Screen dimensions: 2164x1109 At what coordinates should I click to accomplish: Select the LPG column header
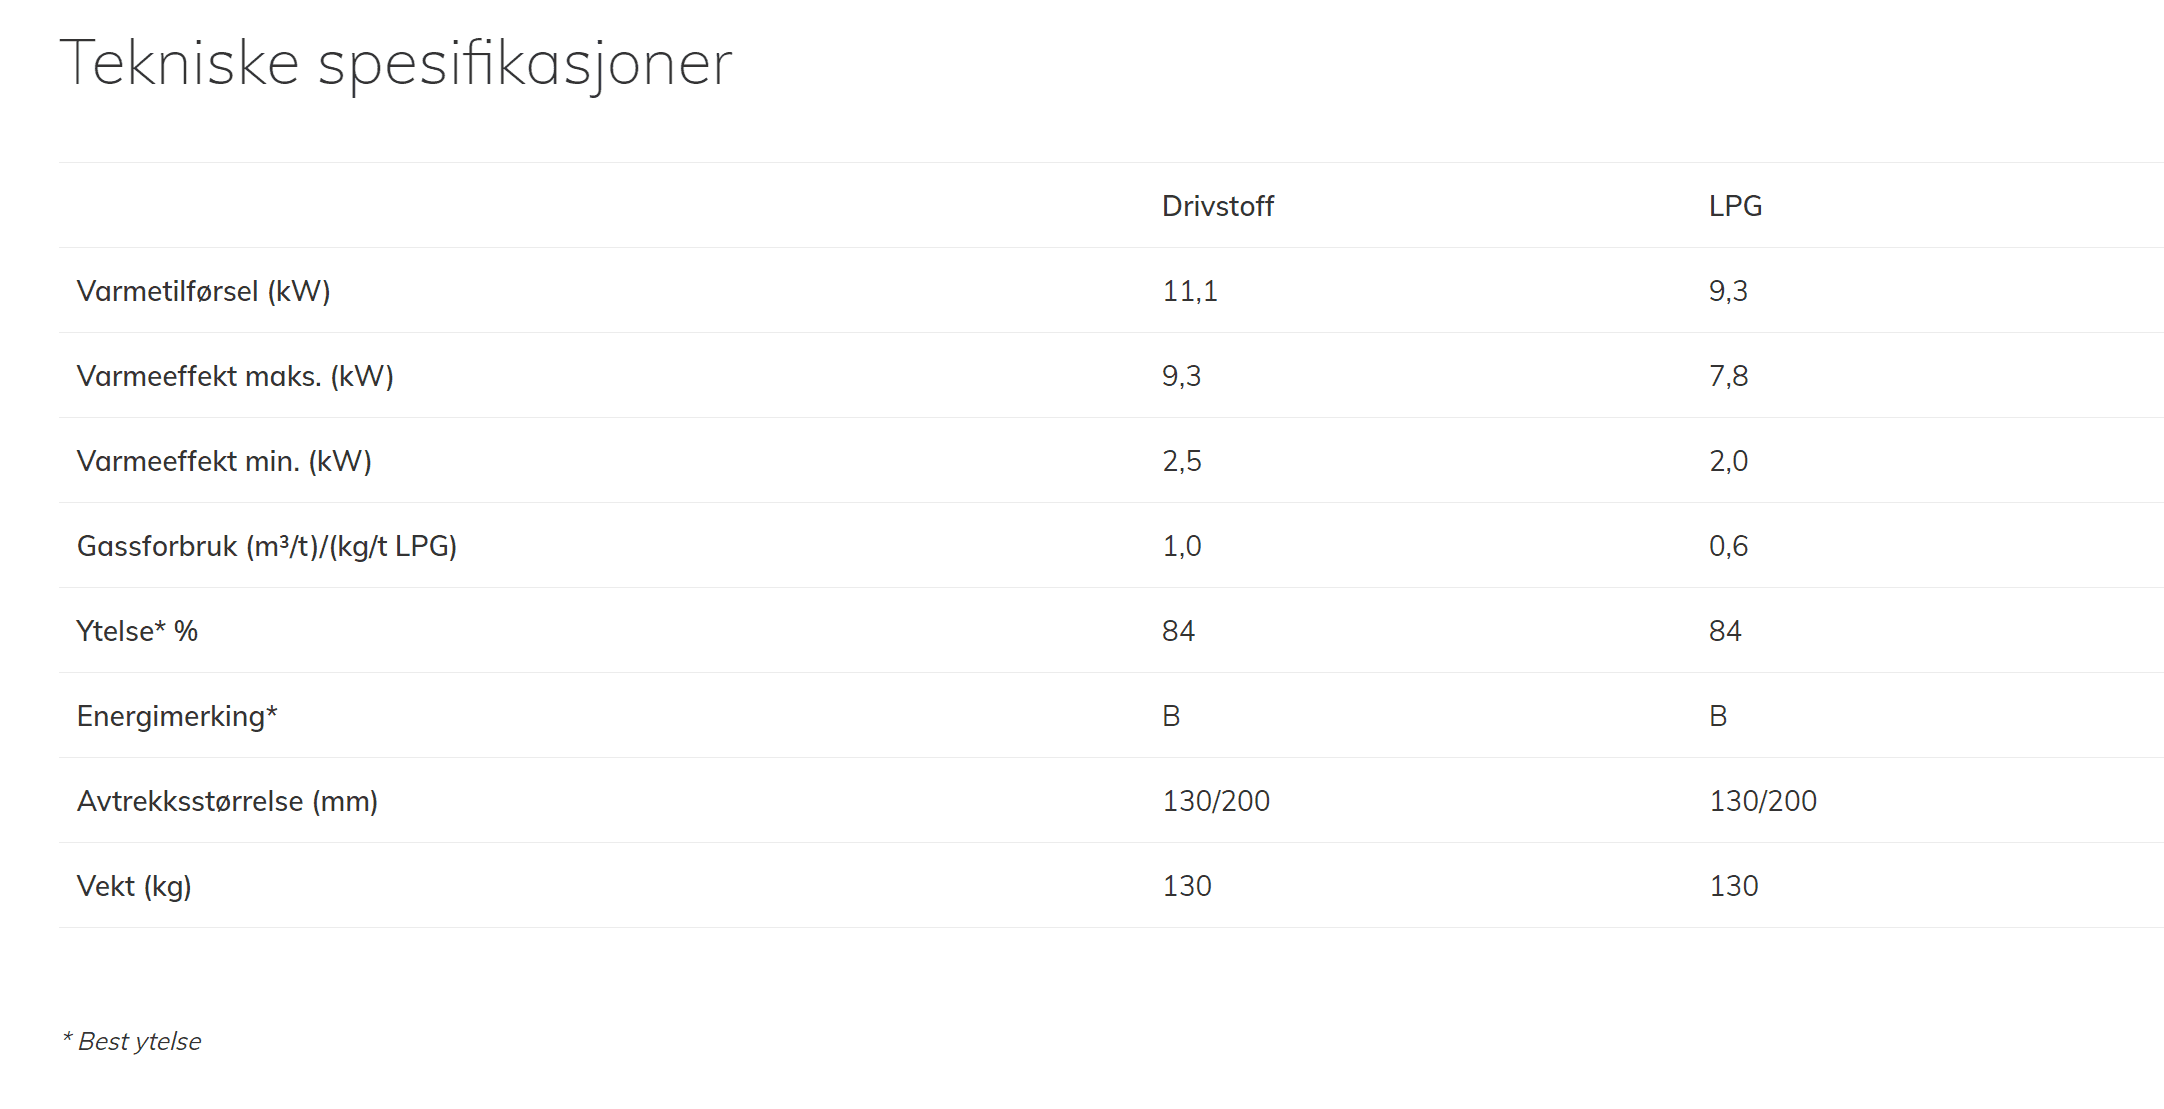tap(1735, 206)
